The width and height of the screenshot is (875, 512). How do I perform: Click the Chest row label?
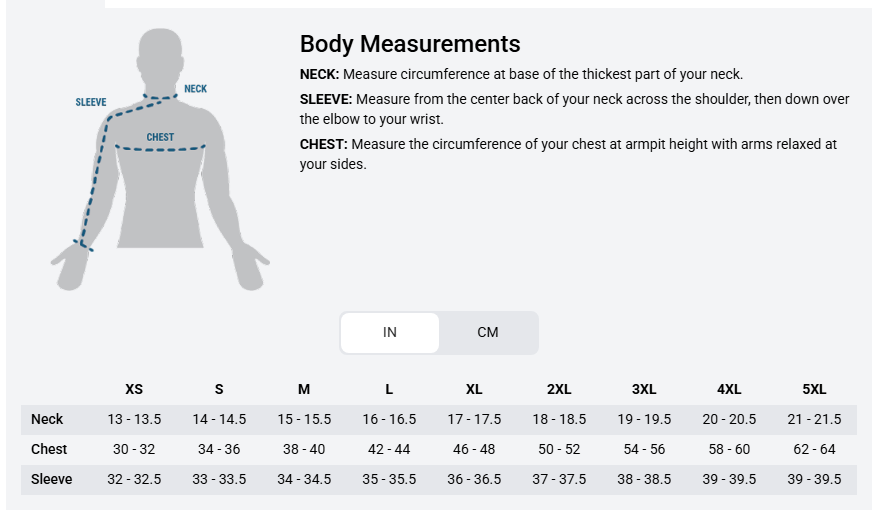coord(49,450)
